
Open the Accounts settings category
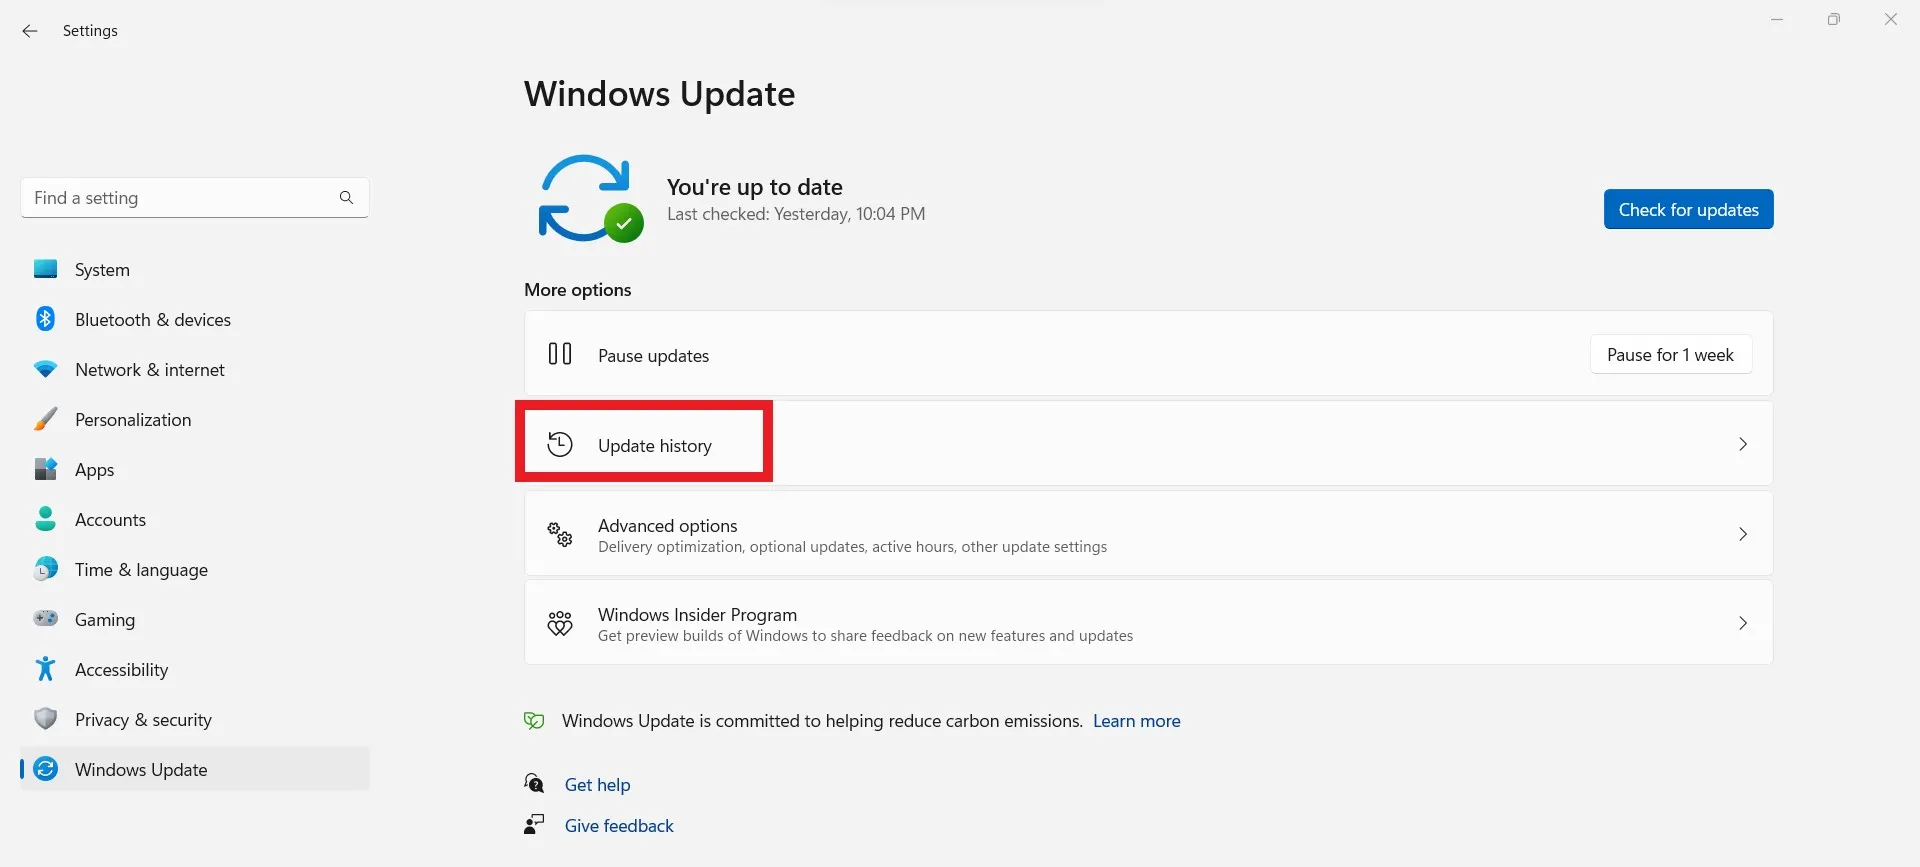pos(110,520)
